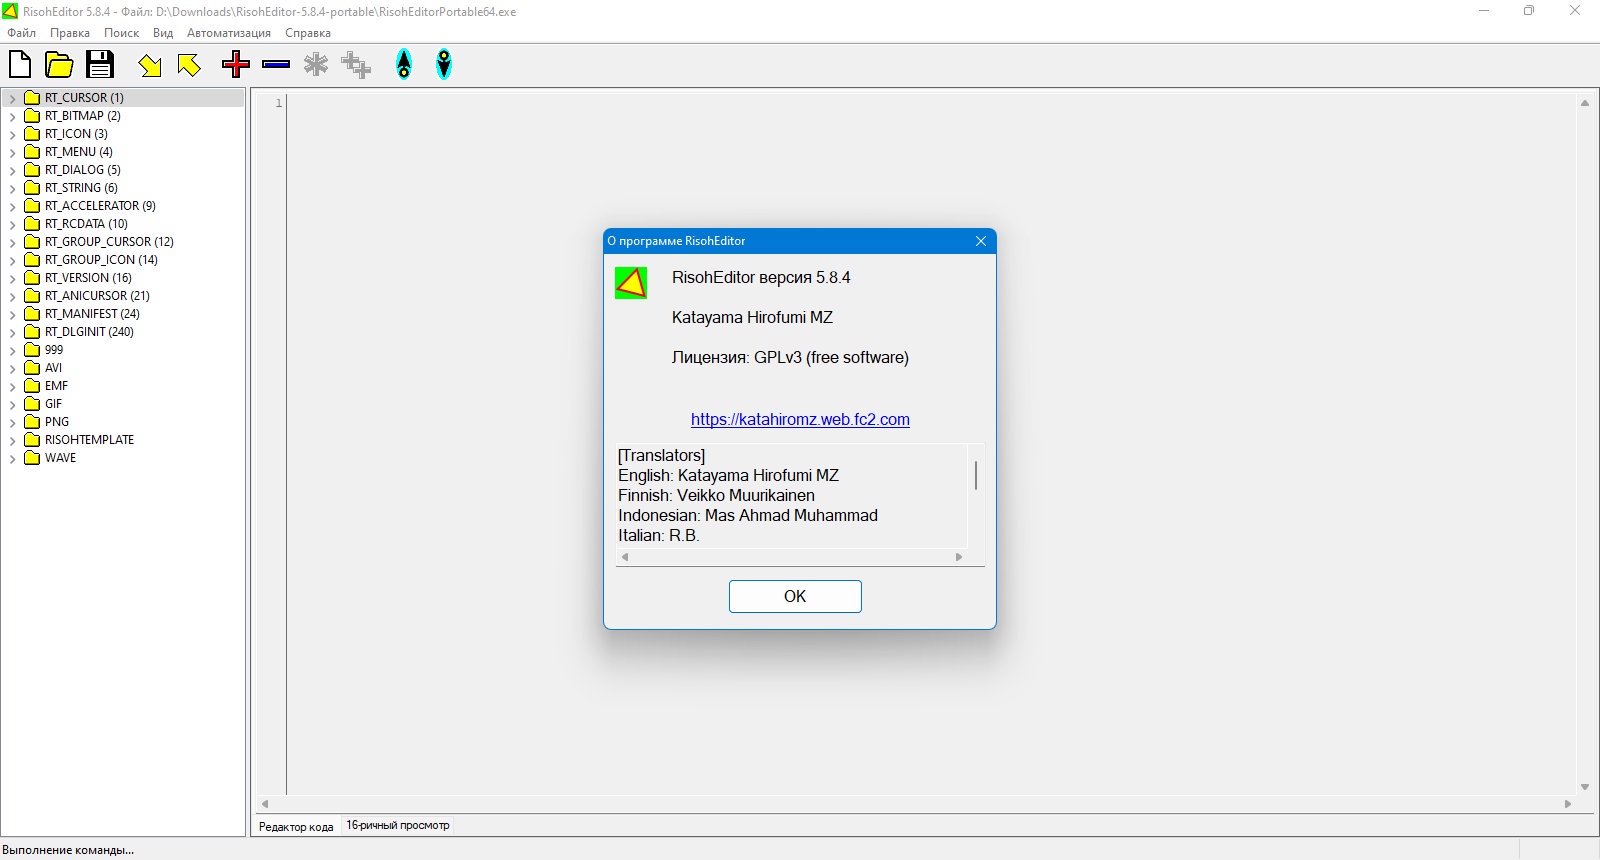The width and height of the screenshot is (1600, 860).
Task: Click the gray asterisk toolbar icon
Action: pos(316,65)
